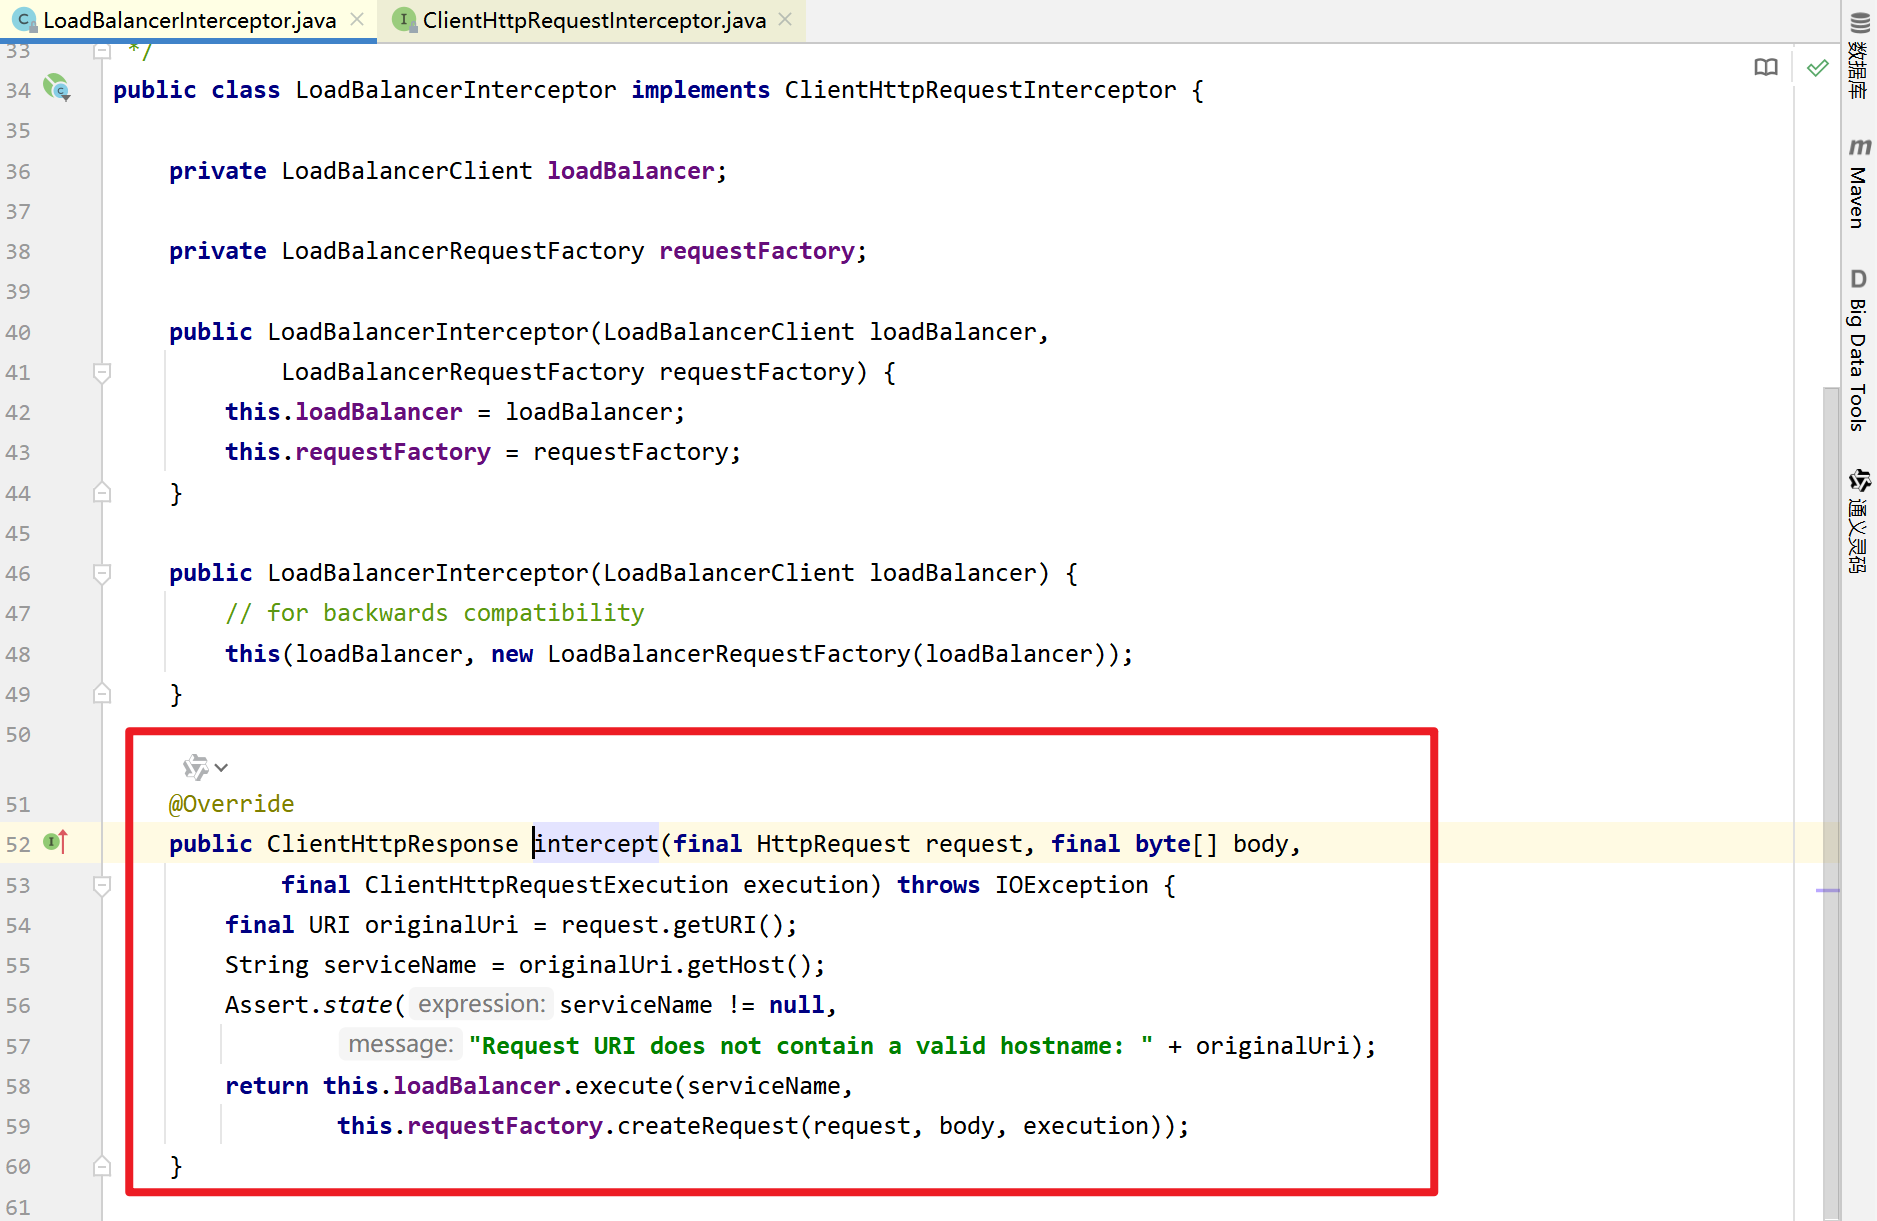
Task: Click ClientHttpResponse return type
Action: pos(392,844)
